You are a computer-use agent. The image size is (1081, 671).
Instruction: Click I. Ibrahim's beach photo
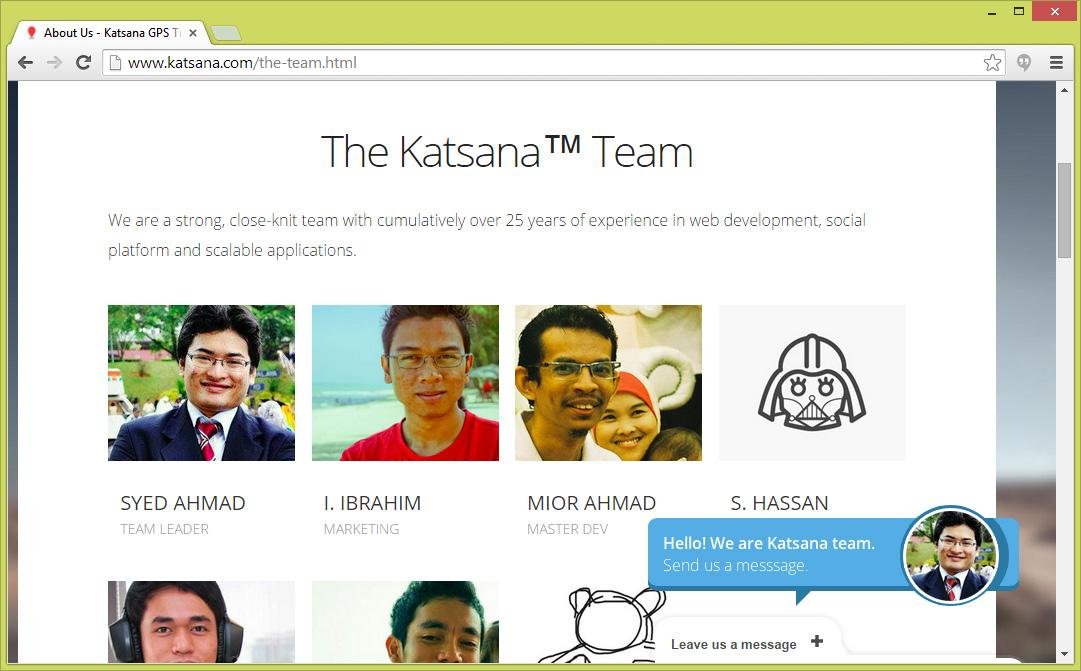coord(405,383)
